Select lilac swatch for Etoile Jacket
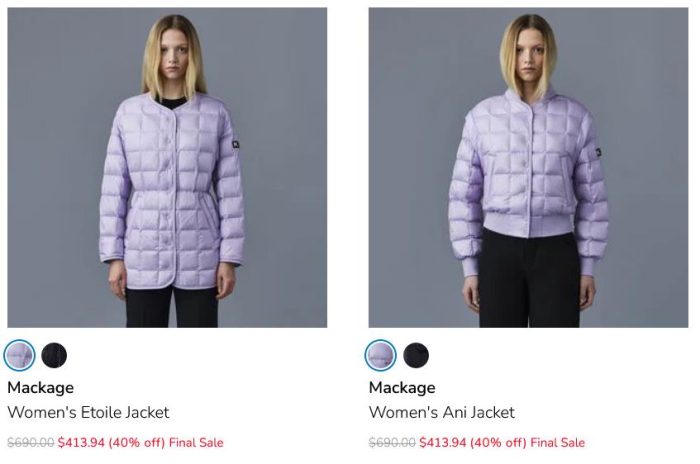 tap(19, 355)
